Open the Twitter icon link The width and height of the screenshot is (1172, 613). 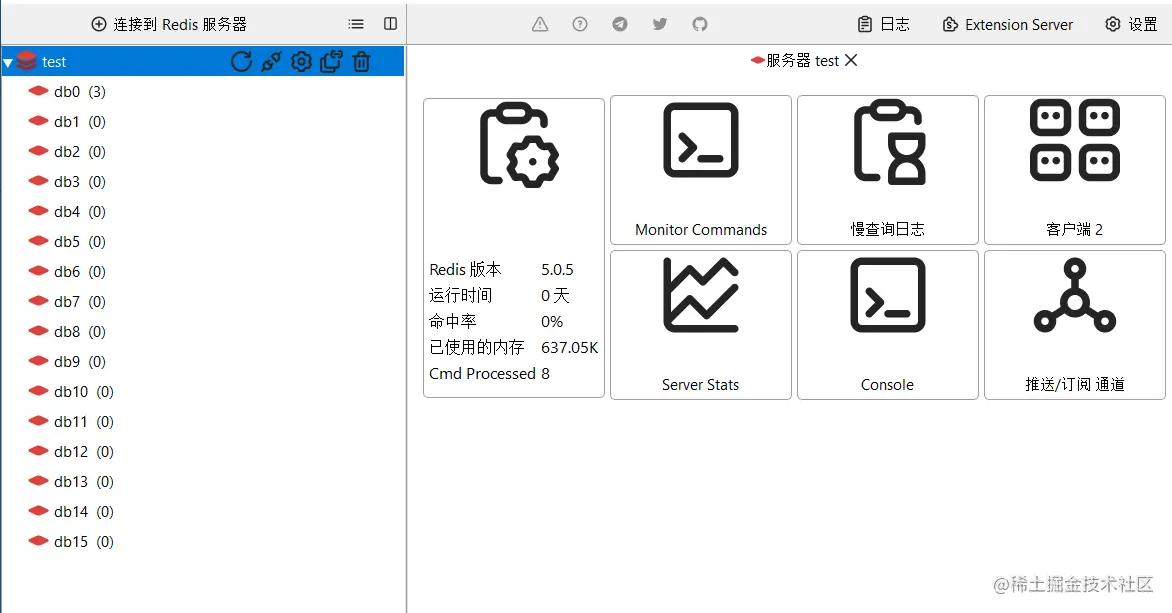click(659, 24)
